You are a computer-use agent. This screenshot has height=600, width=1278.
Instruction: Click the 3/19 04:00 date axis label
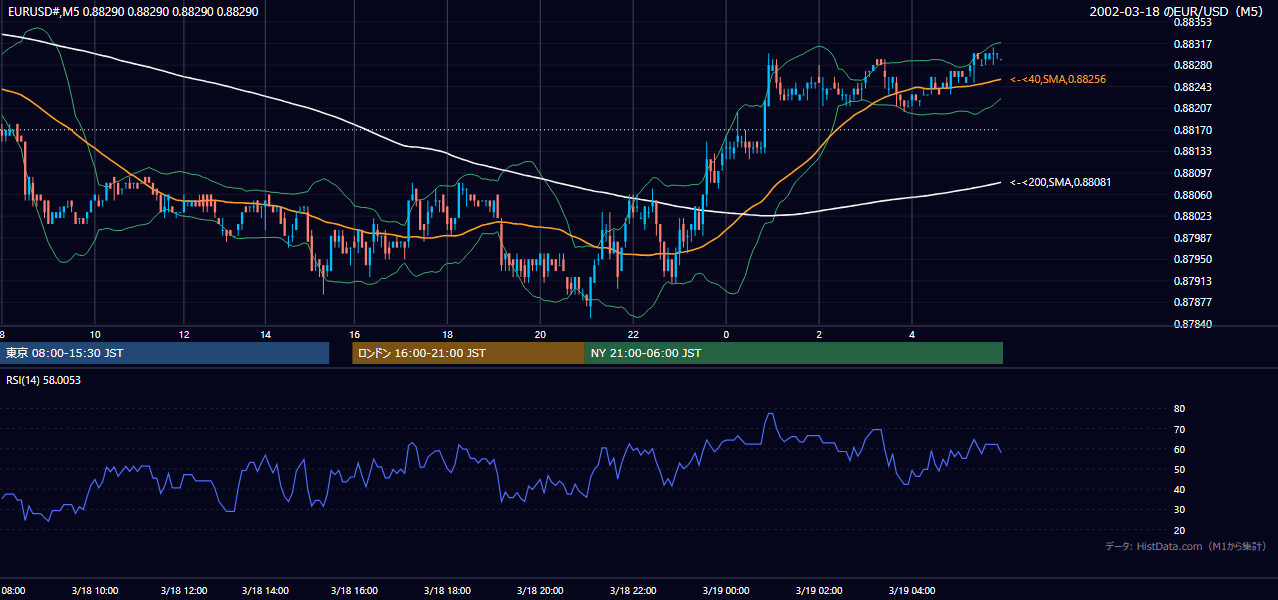[911, 591]
